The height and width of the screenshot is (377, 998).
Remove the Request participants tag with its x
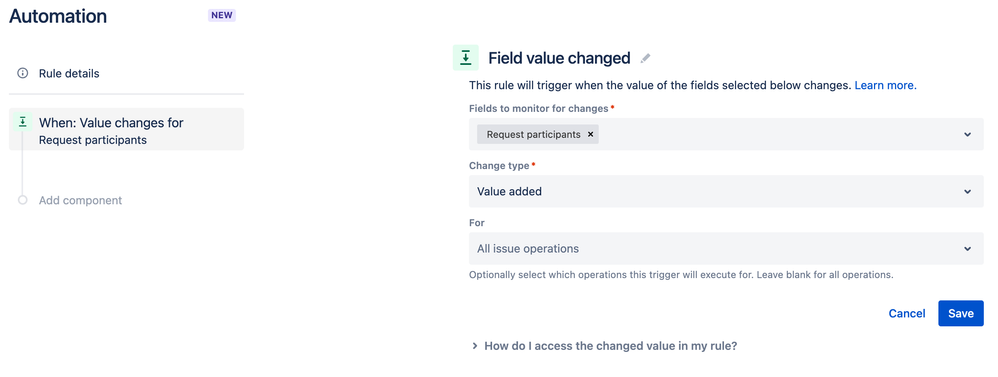pyautogui.click(x=590, y=134)
